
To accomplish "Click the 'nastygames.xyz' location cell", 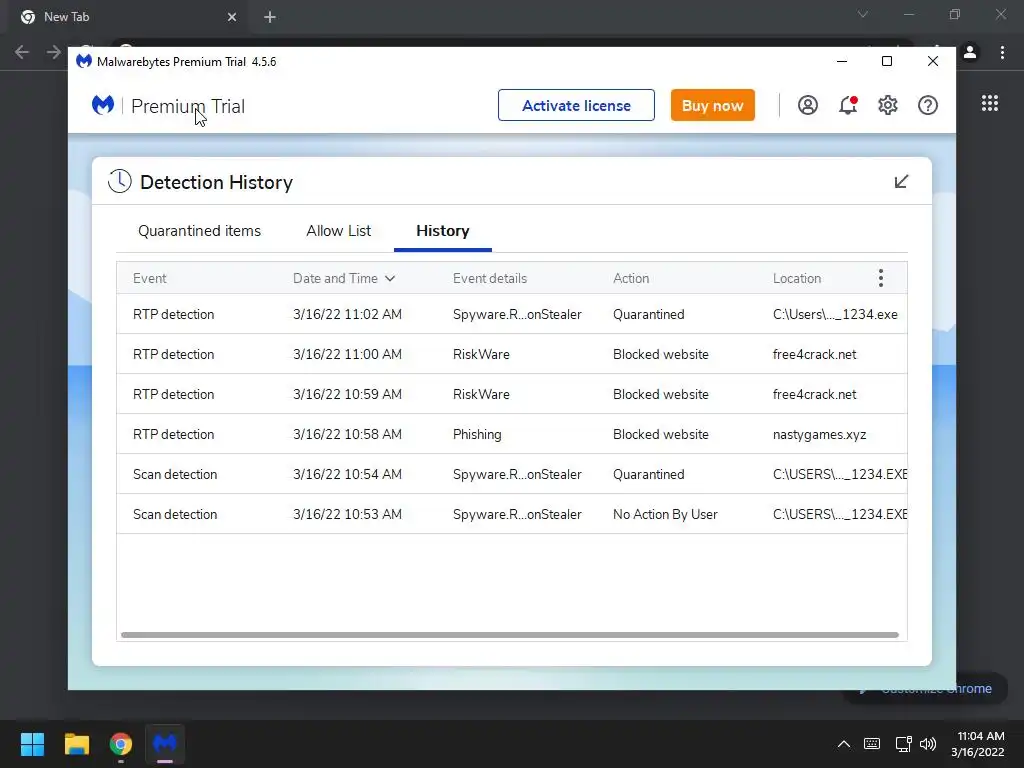I will [x=820, y=434].
